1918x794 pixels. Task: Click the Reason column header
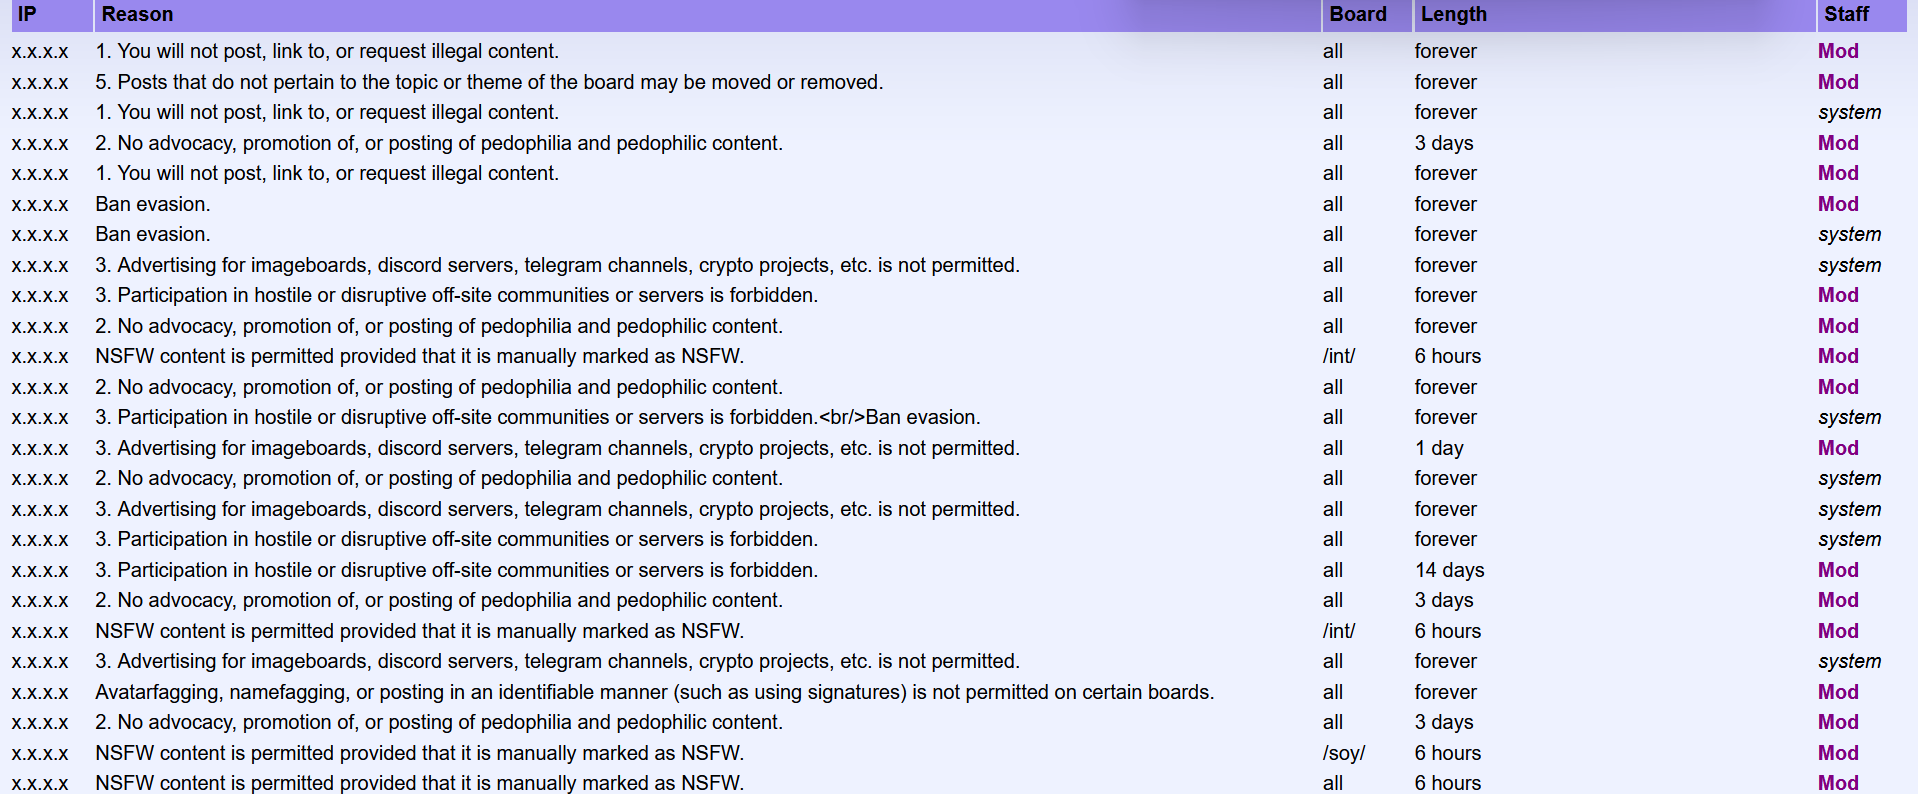137,15
